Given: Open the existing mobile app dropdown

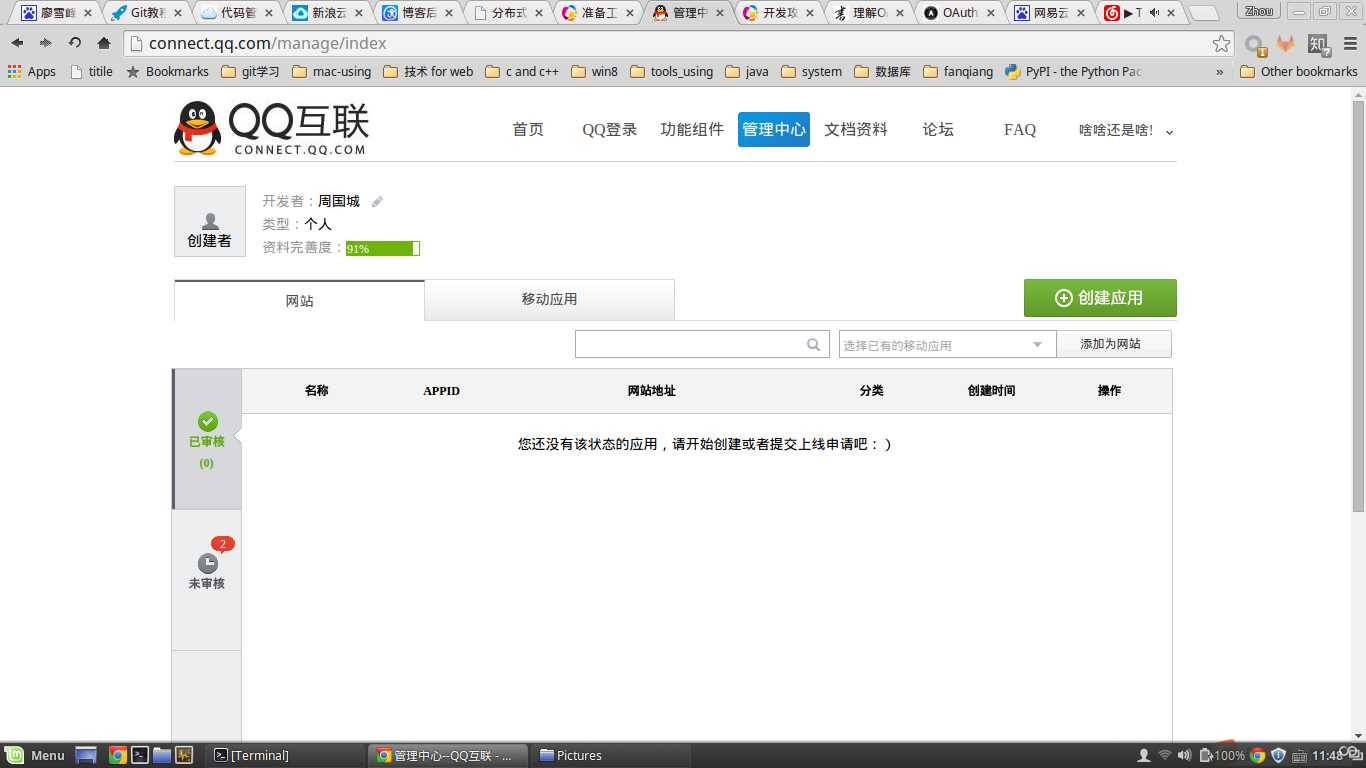Looking at the screenshot, I should [x=947, y=345].
